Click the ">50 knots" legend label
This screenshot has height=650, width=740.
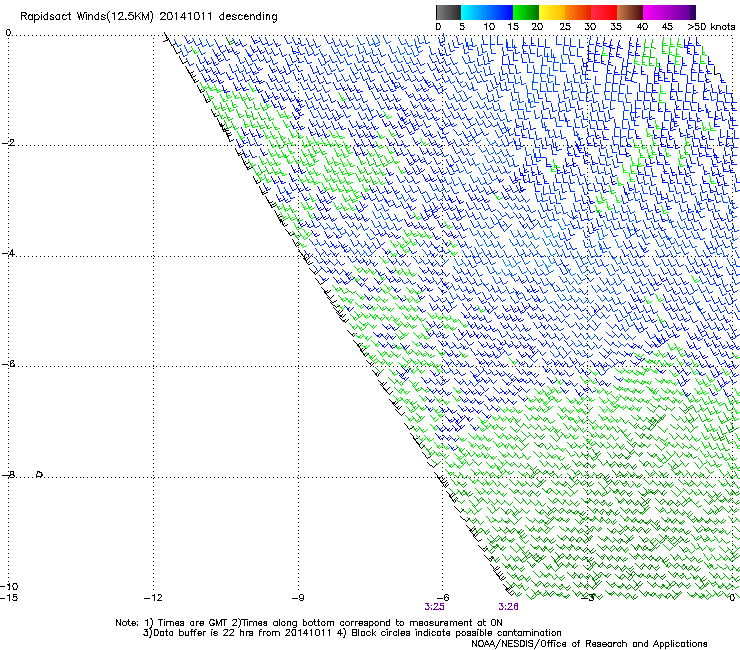(711, 26)
